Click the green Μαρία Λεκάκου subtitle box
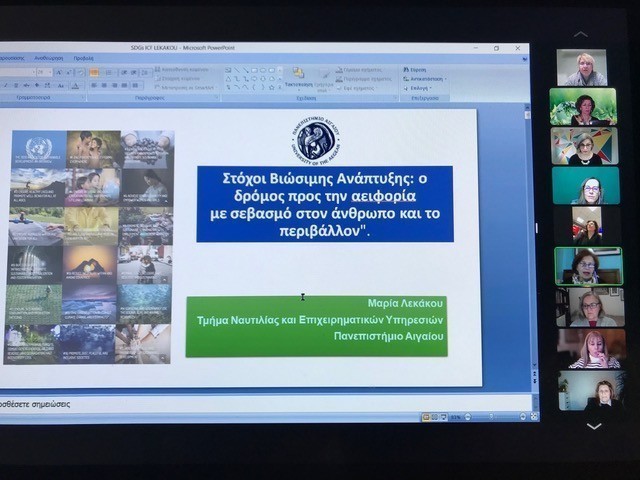Screen dimensions: 640x480 tap(316, 326)
